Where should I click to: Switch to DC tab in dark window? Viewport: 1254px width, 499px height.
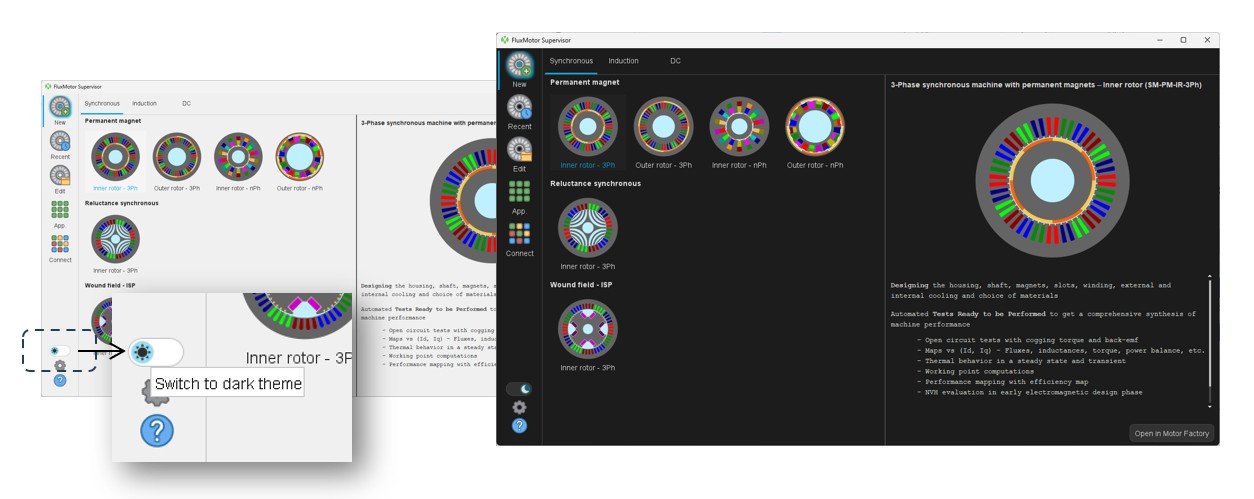[x=676, y=61]
